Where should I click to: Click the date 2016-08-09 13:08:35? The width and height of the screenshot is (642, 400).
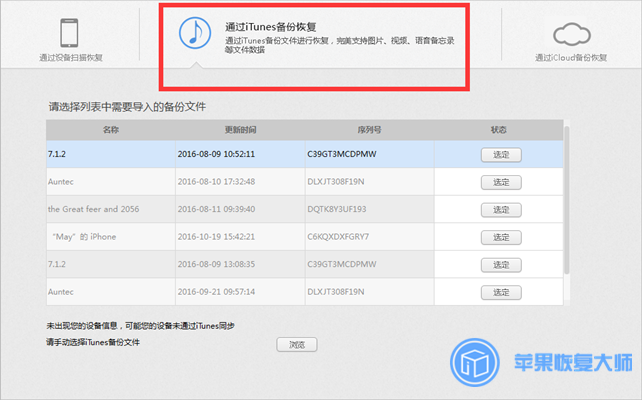216,264
